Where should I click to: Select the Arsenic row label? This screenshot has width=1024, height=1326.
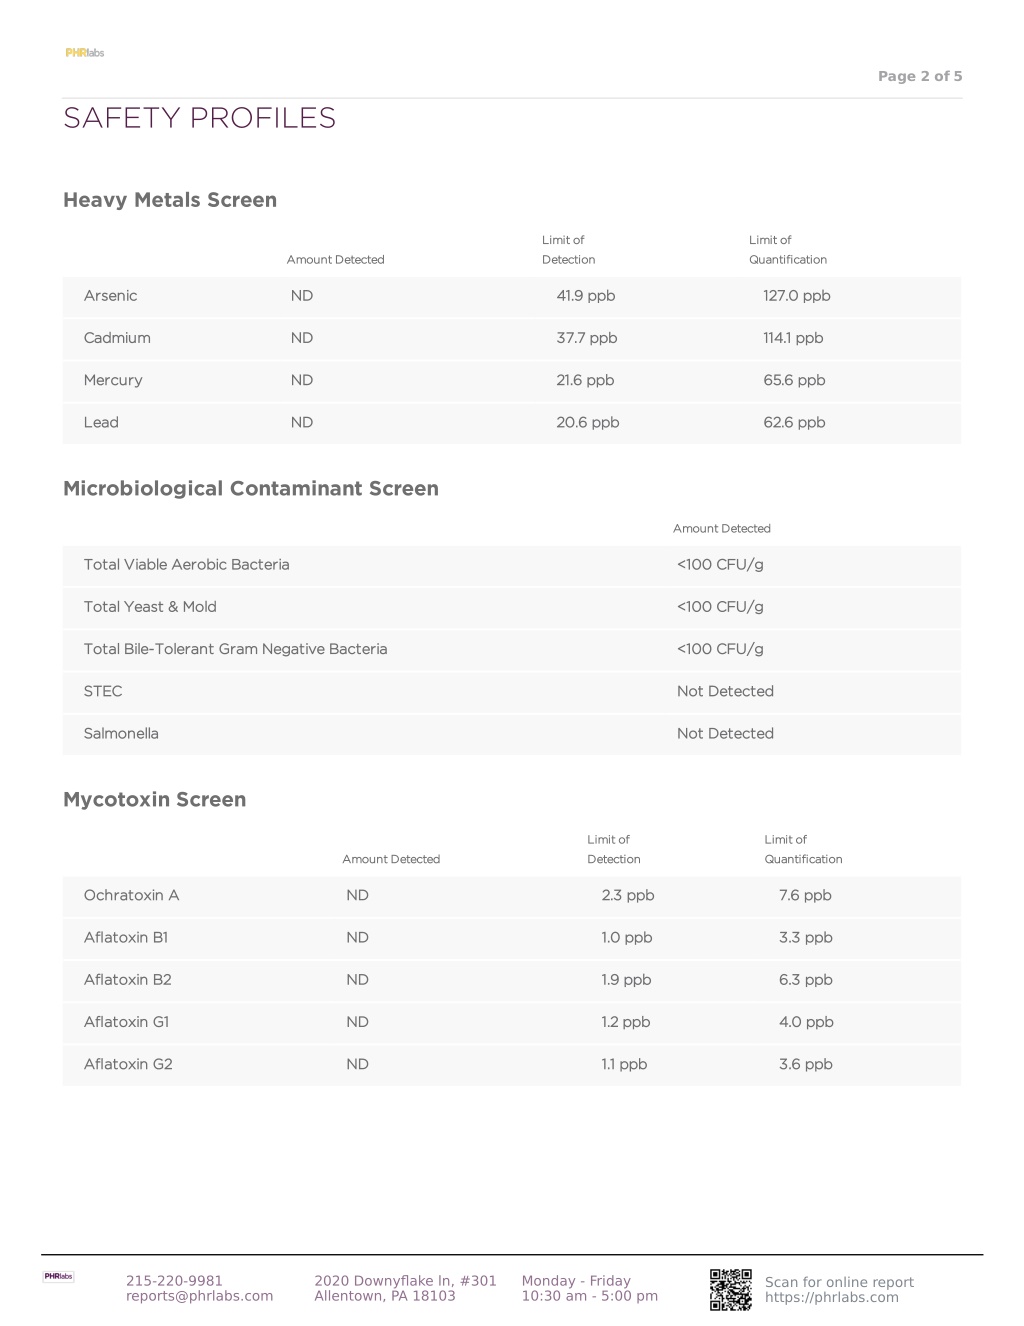coord(110,296)
